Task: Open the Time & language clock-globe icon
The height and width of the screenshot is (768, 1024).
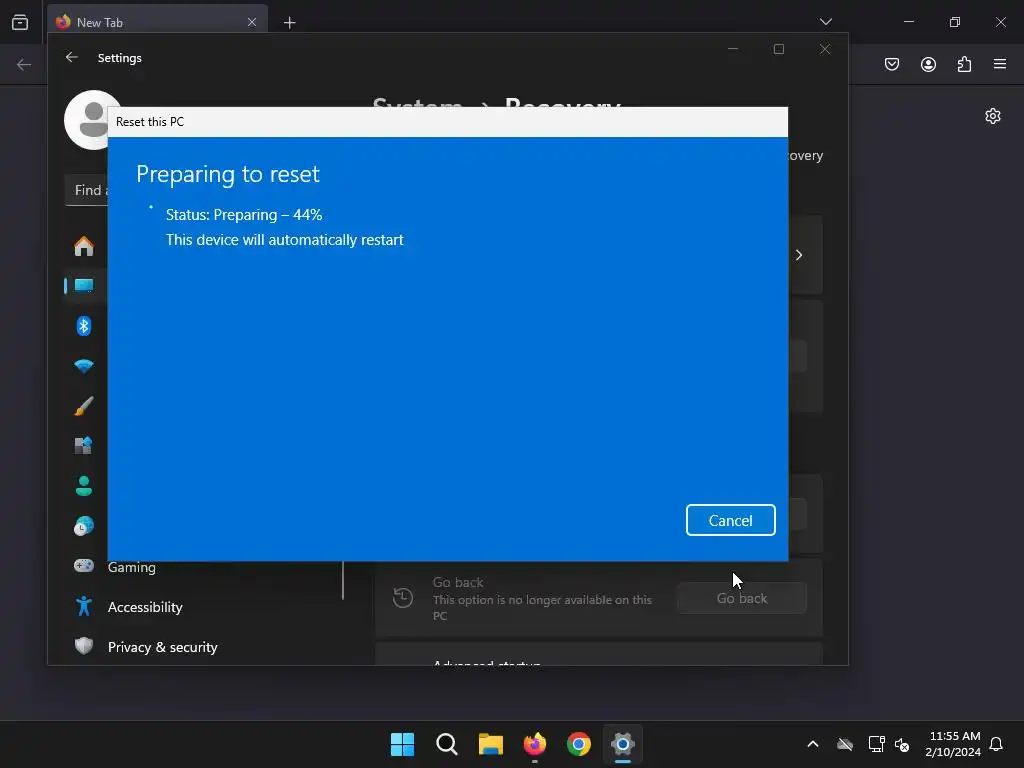Action: [84, 526]
